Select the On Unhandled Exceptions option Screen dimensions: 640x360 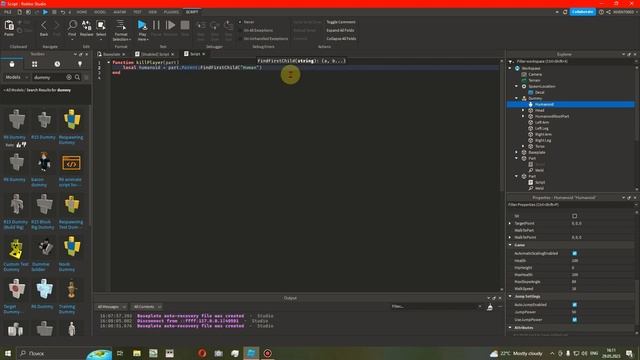263,38
